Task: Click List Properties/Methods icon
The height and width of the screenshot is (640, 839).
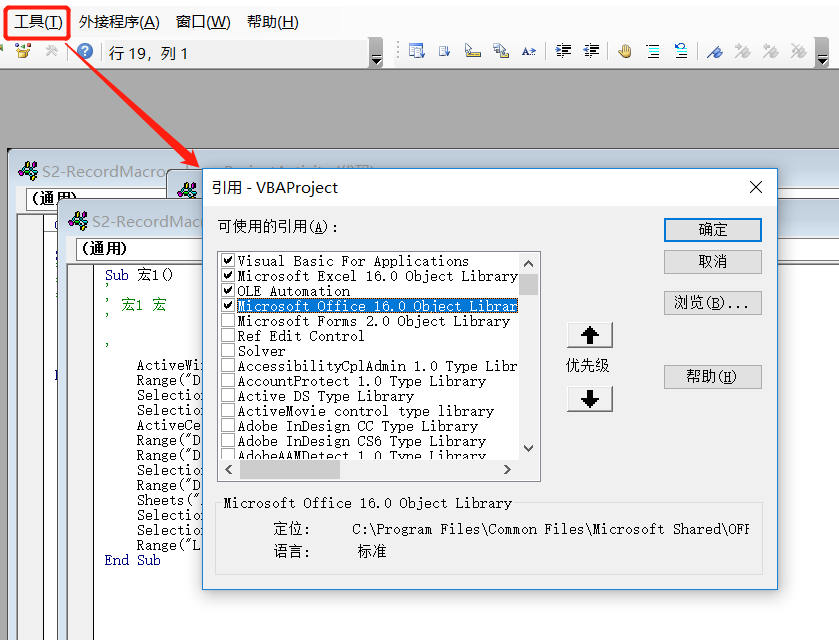Action: point(417,51)
